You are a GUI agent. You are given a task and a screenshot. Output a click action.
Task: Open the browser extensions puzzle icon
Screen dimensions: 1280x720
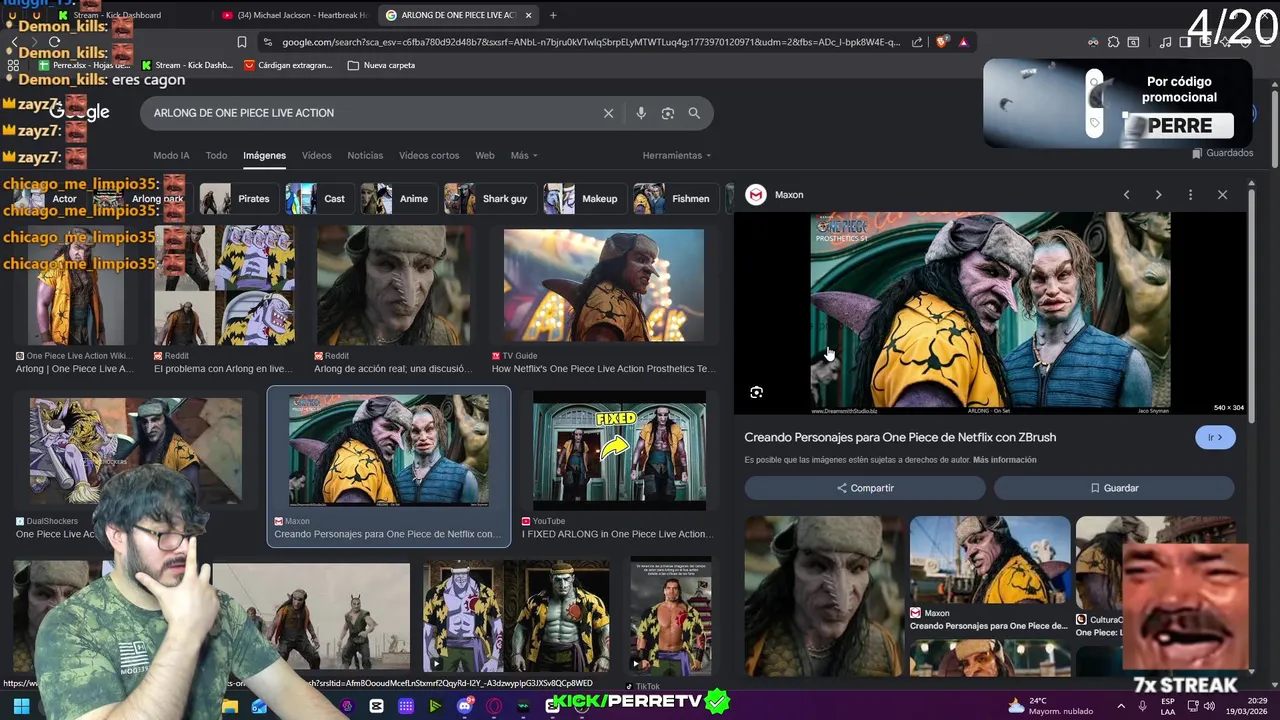coord(1113,42)
